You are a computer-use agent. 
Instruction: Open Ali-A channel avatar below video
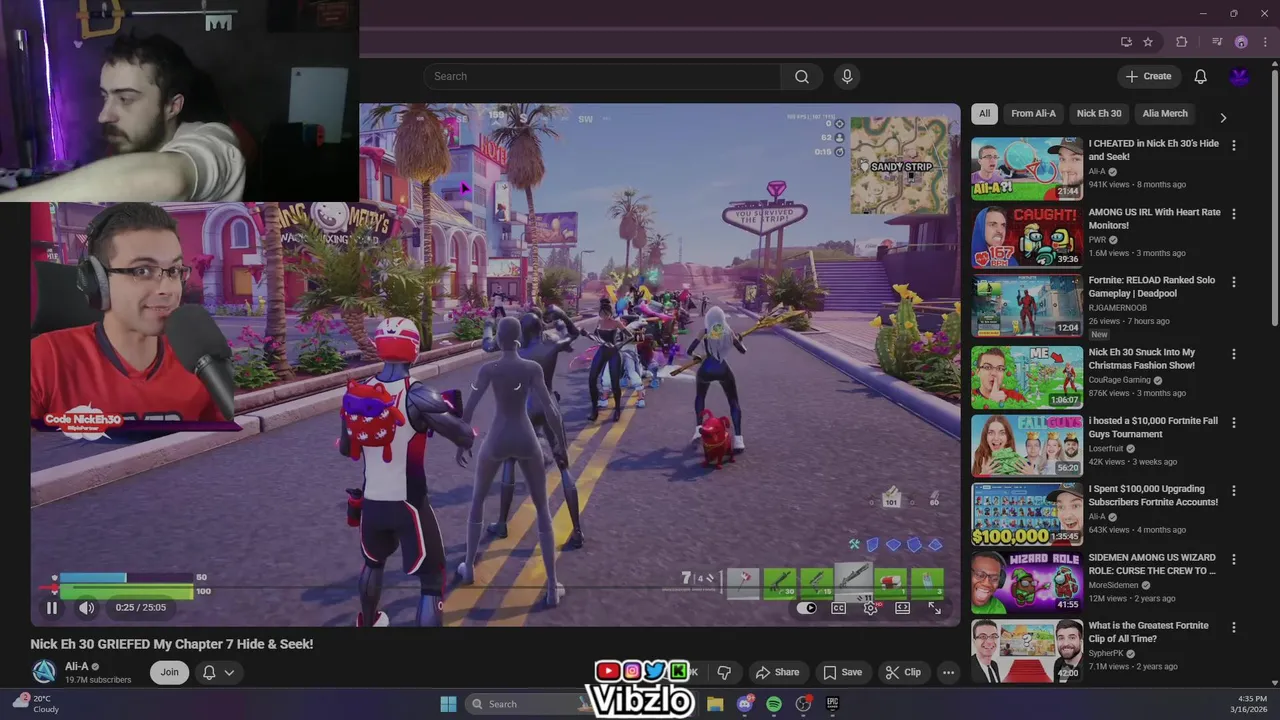point(44,672)
